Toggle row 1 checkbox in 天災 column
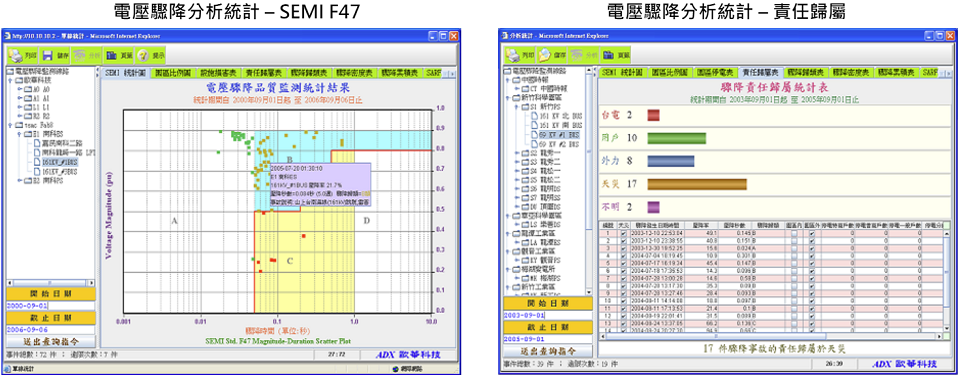The height and width of the screenshot is (377, 960). pos(623,233)
